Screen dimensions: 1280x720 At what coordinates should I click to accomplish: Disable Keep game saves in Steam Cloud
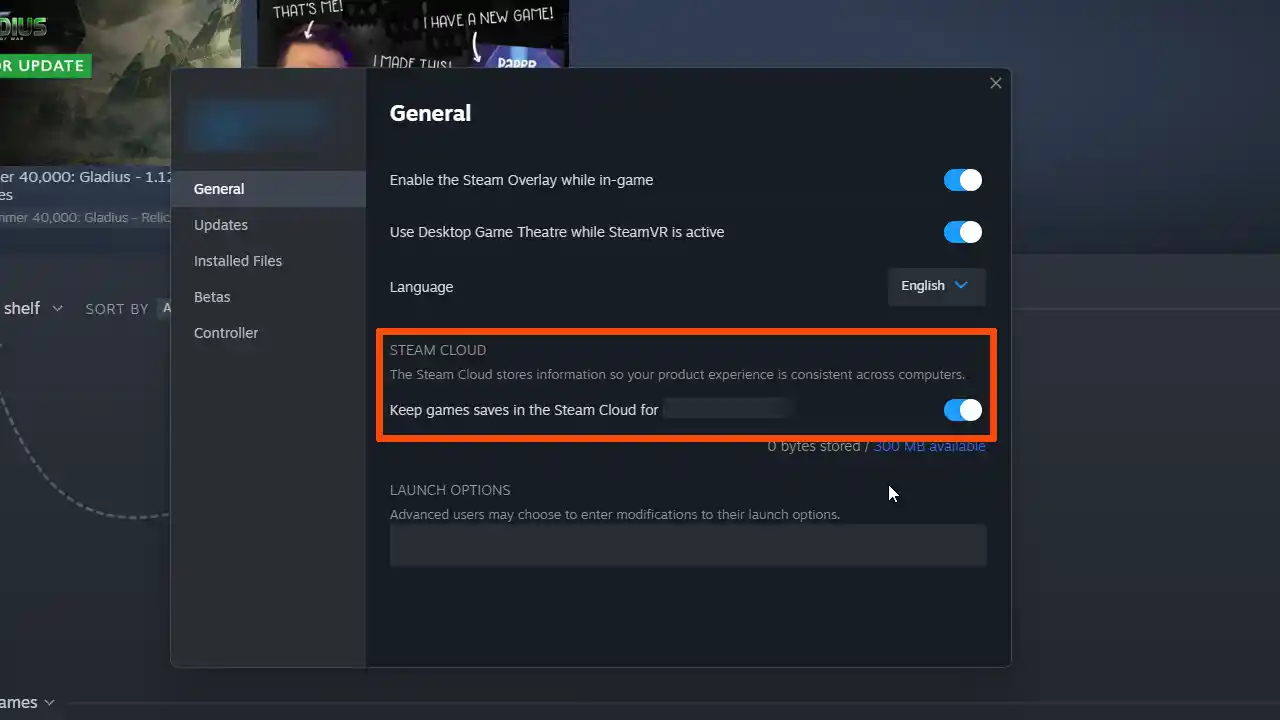coord(963,410)
